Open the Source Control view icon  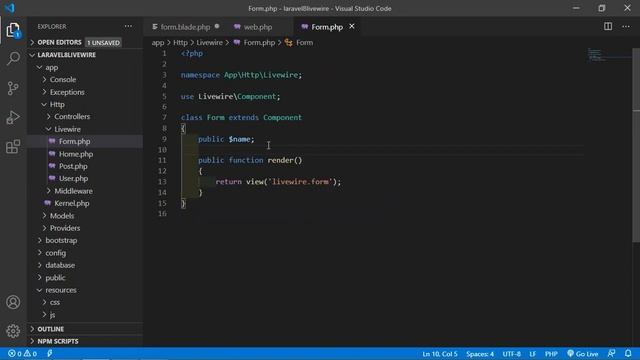pos(13,88)
